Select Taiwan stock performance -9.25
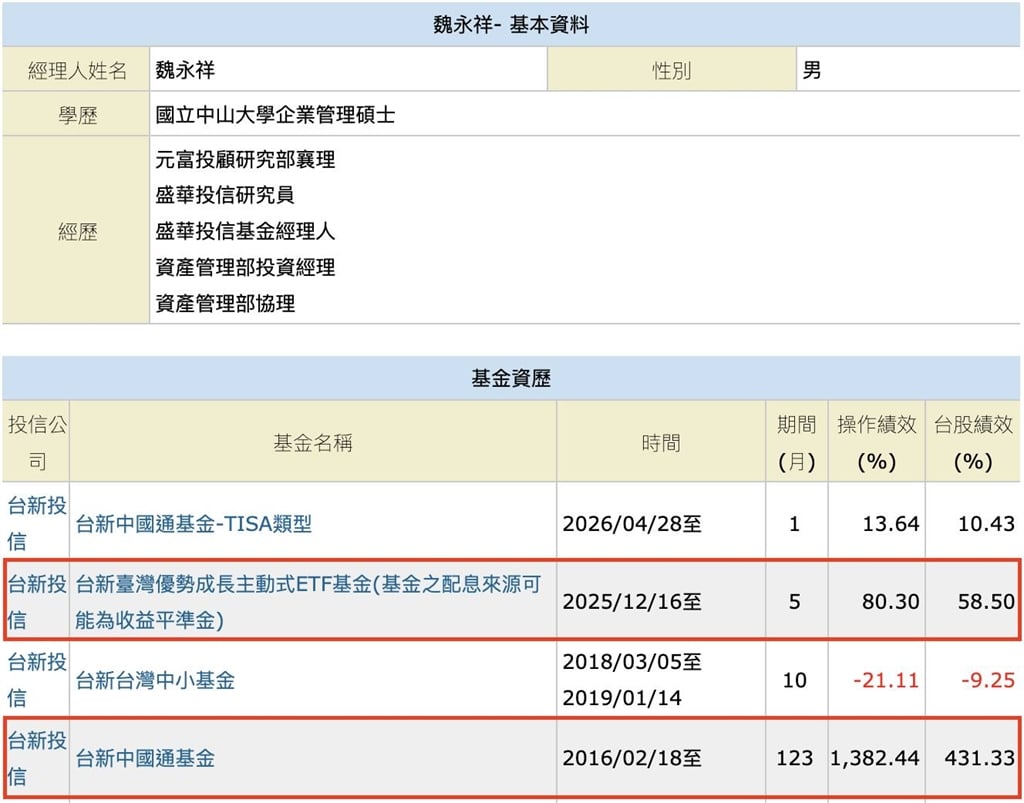This screenshot has height=803, width=1024. tap(988, 680)
